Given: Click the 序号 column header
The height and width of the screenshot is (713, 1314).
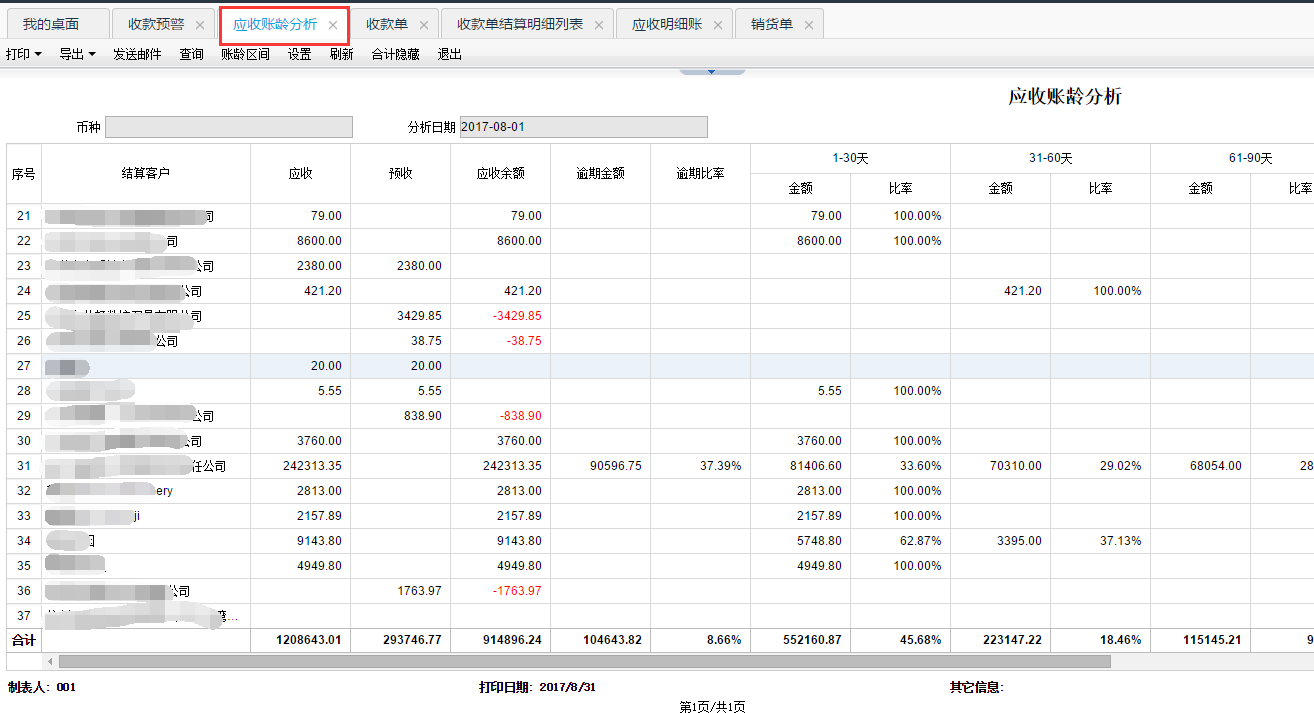Looking at the screenshot, I should (x=24, y=174).
